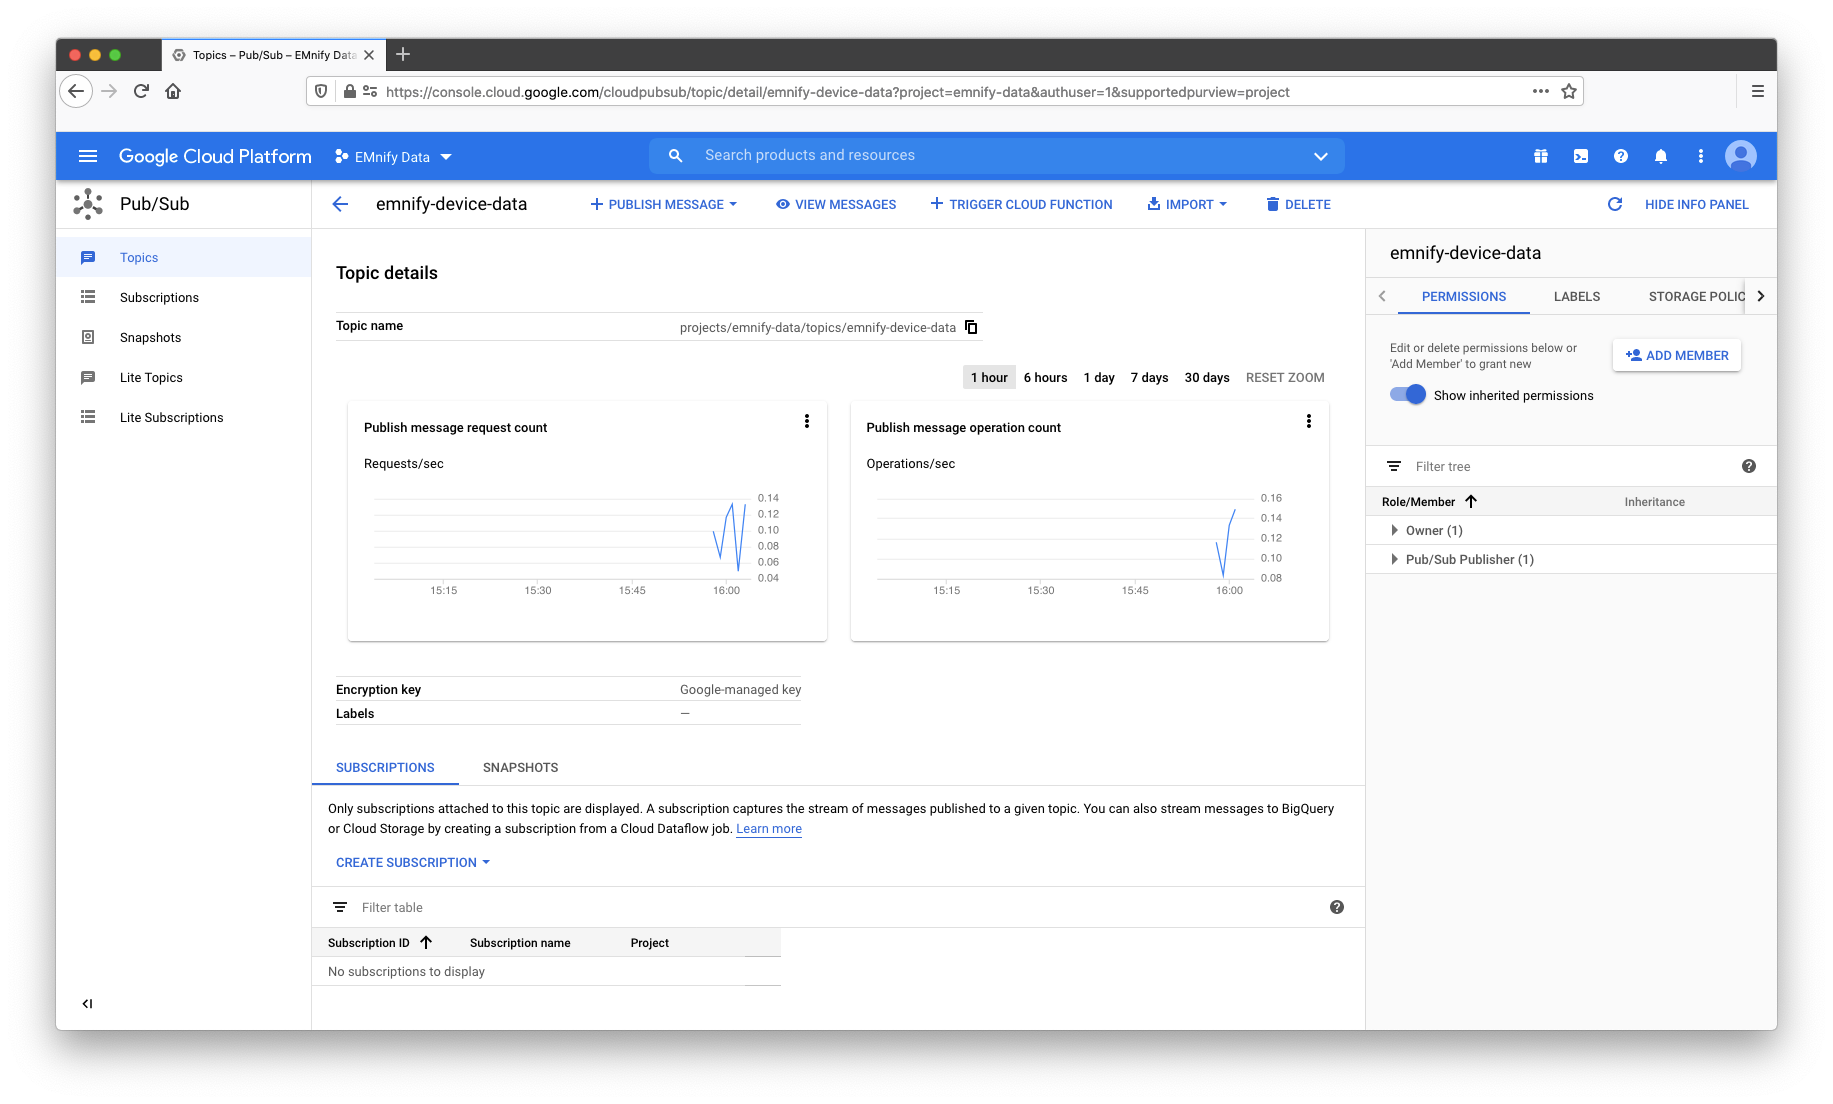Open the Publish Message dropdown
This screenshot has height=1104, width=1833.
pos(664,204)
